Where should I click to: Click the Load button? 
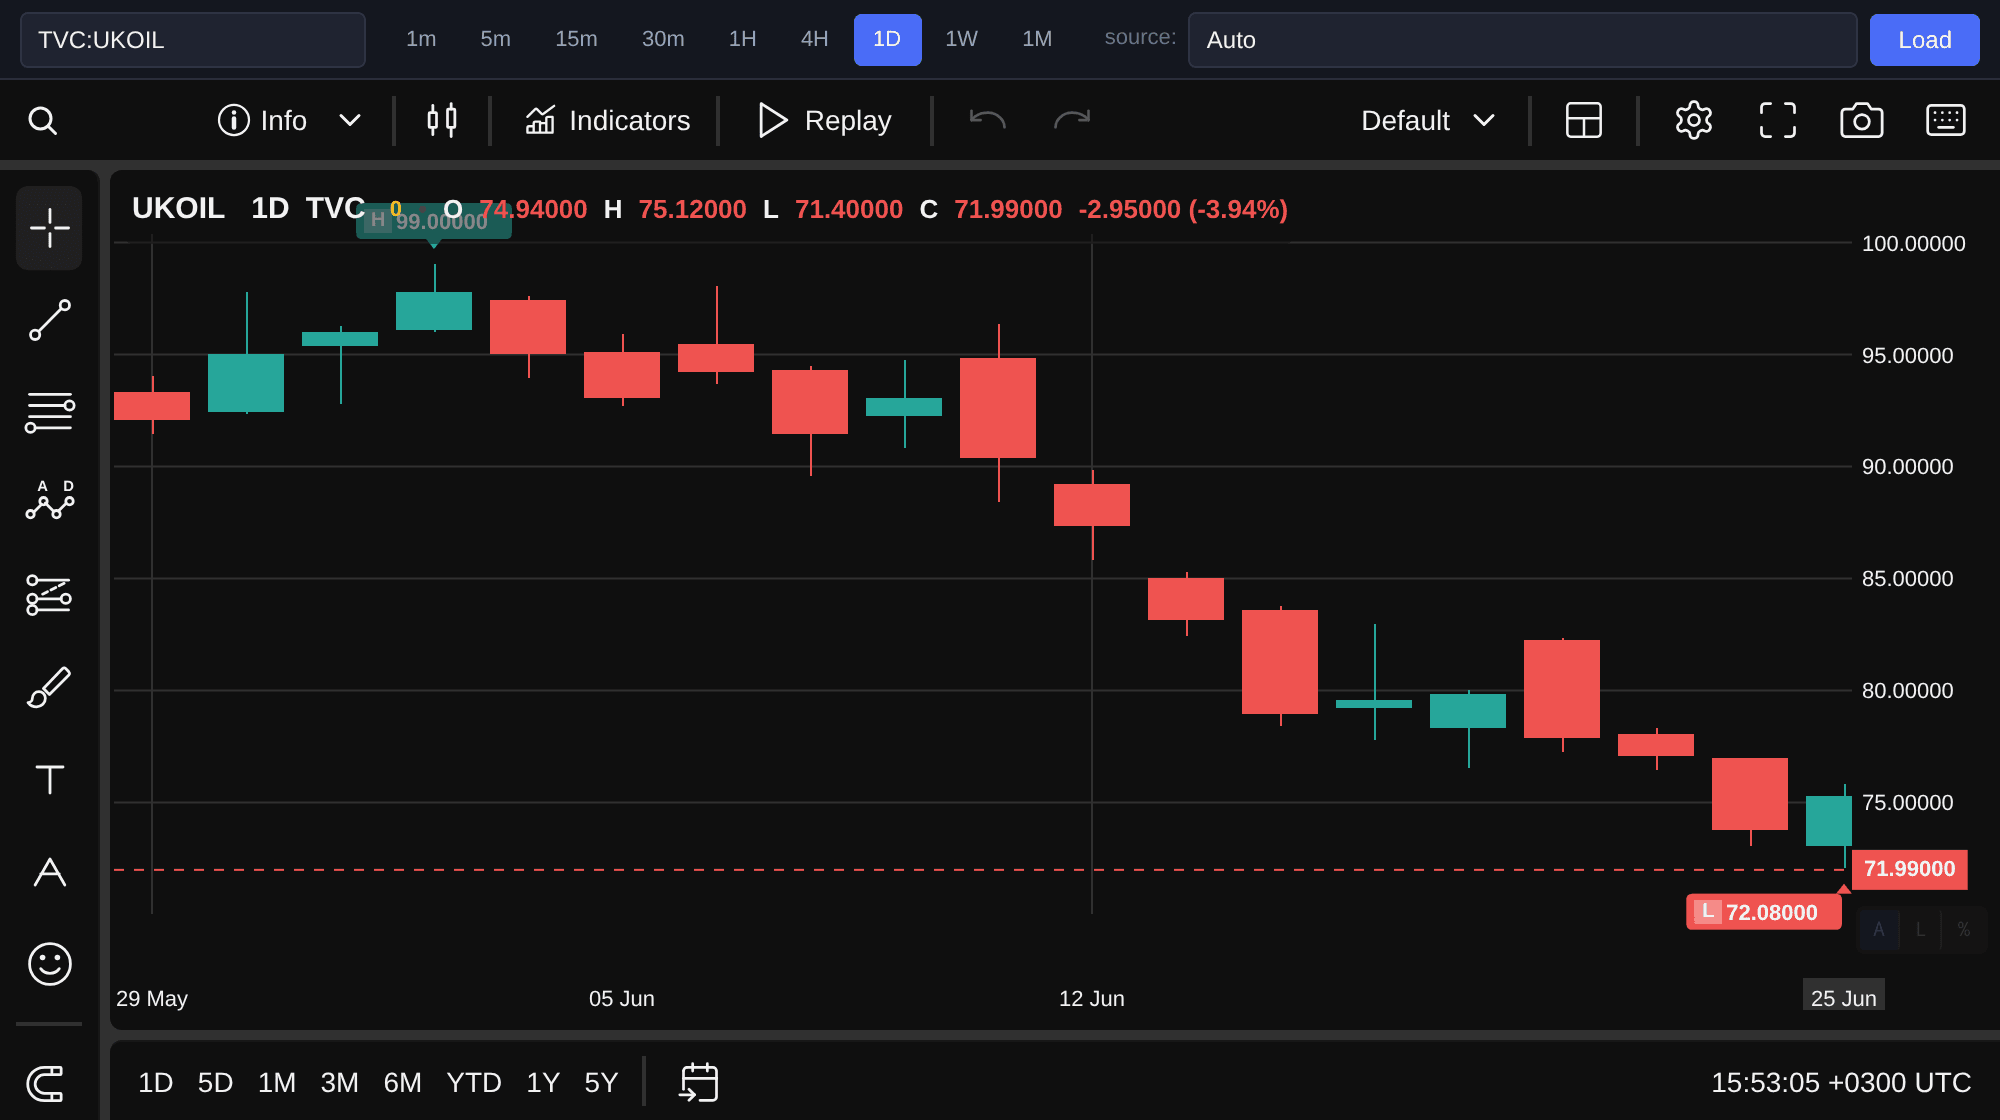pos(1925,40)
